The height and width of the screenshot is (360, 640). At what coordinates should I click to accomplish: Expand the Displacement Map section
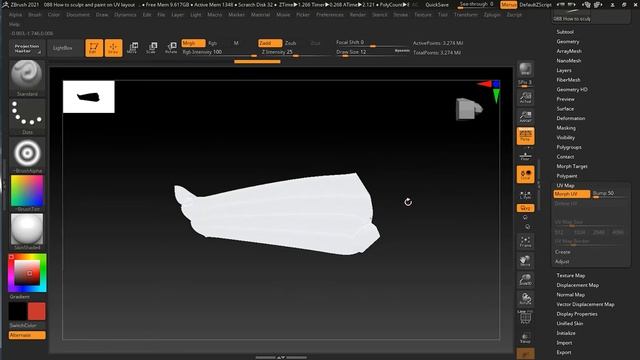click(x=578, y=285)
